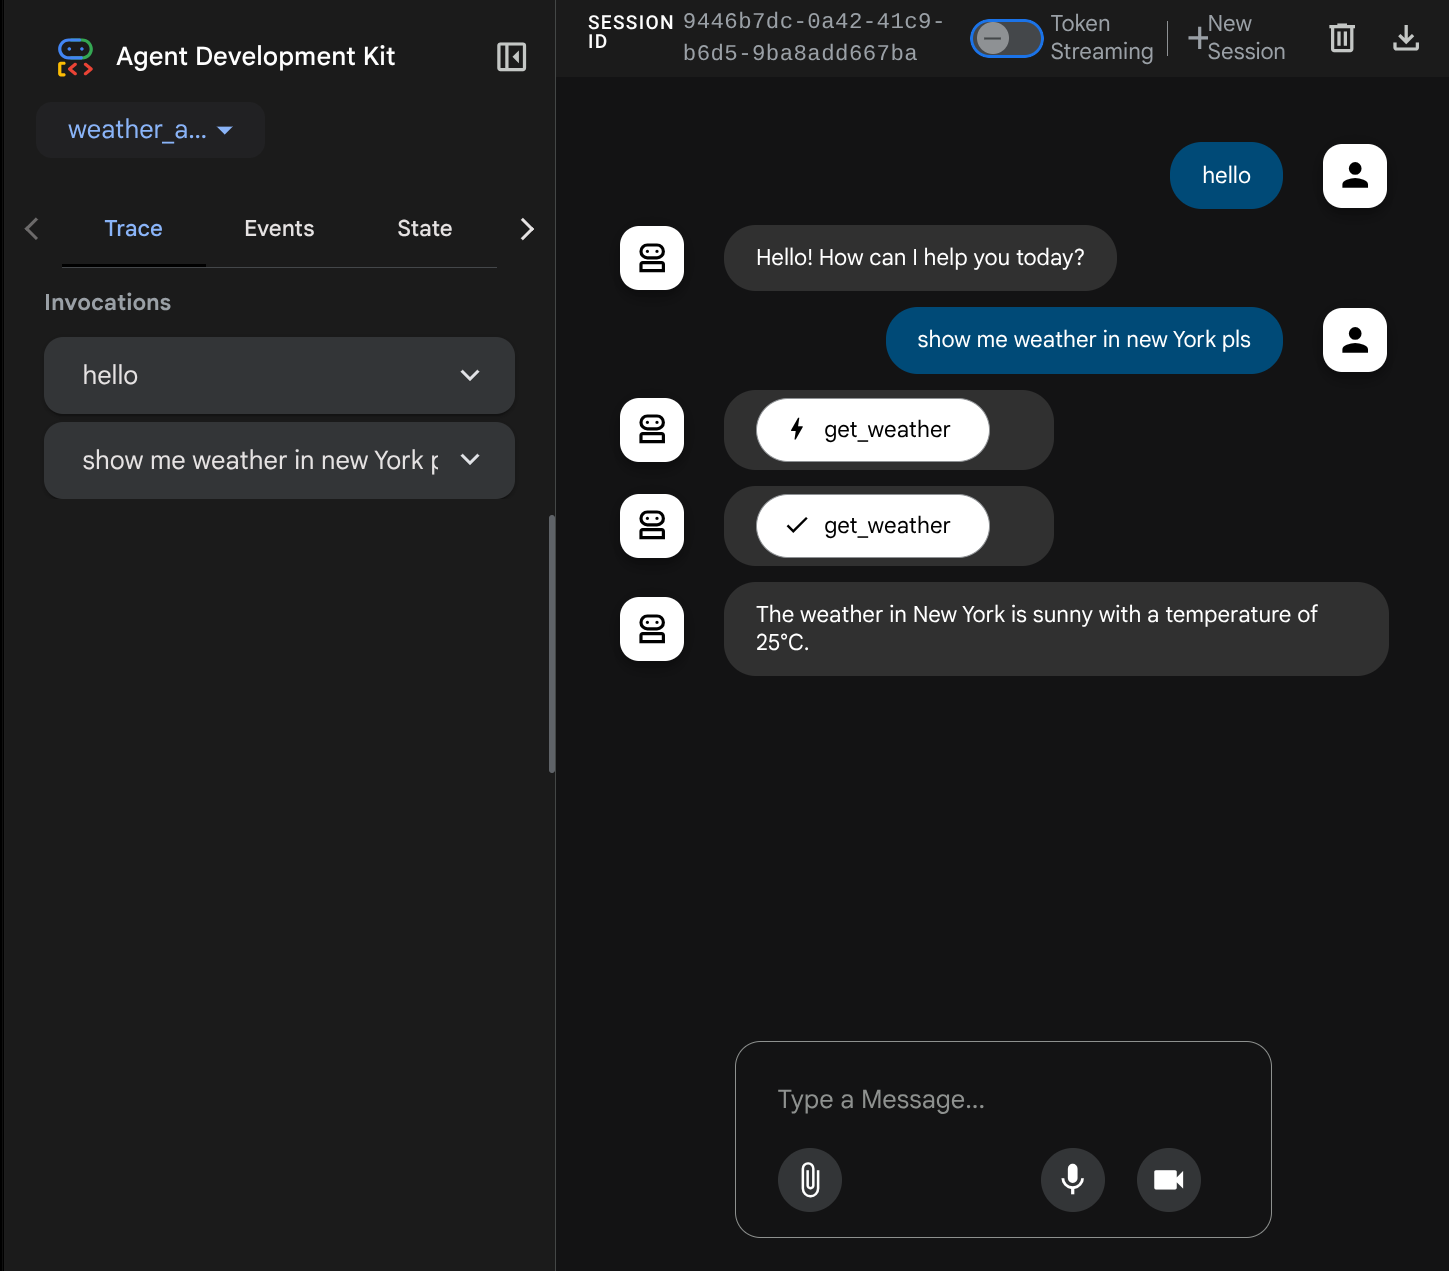Viewport: 1449px width, 1271px height.
Task: Click the Type a Message input field
Action: [x=1002, y=1100]
